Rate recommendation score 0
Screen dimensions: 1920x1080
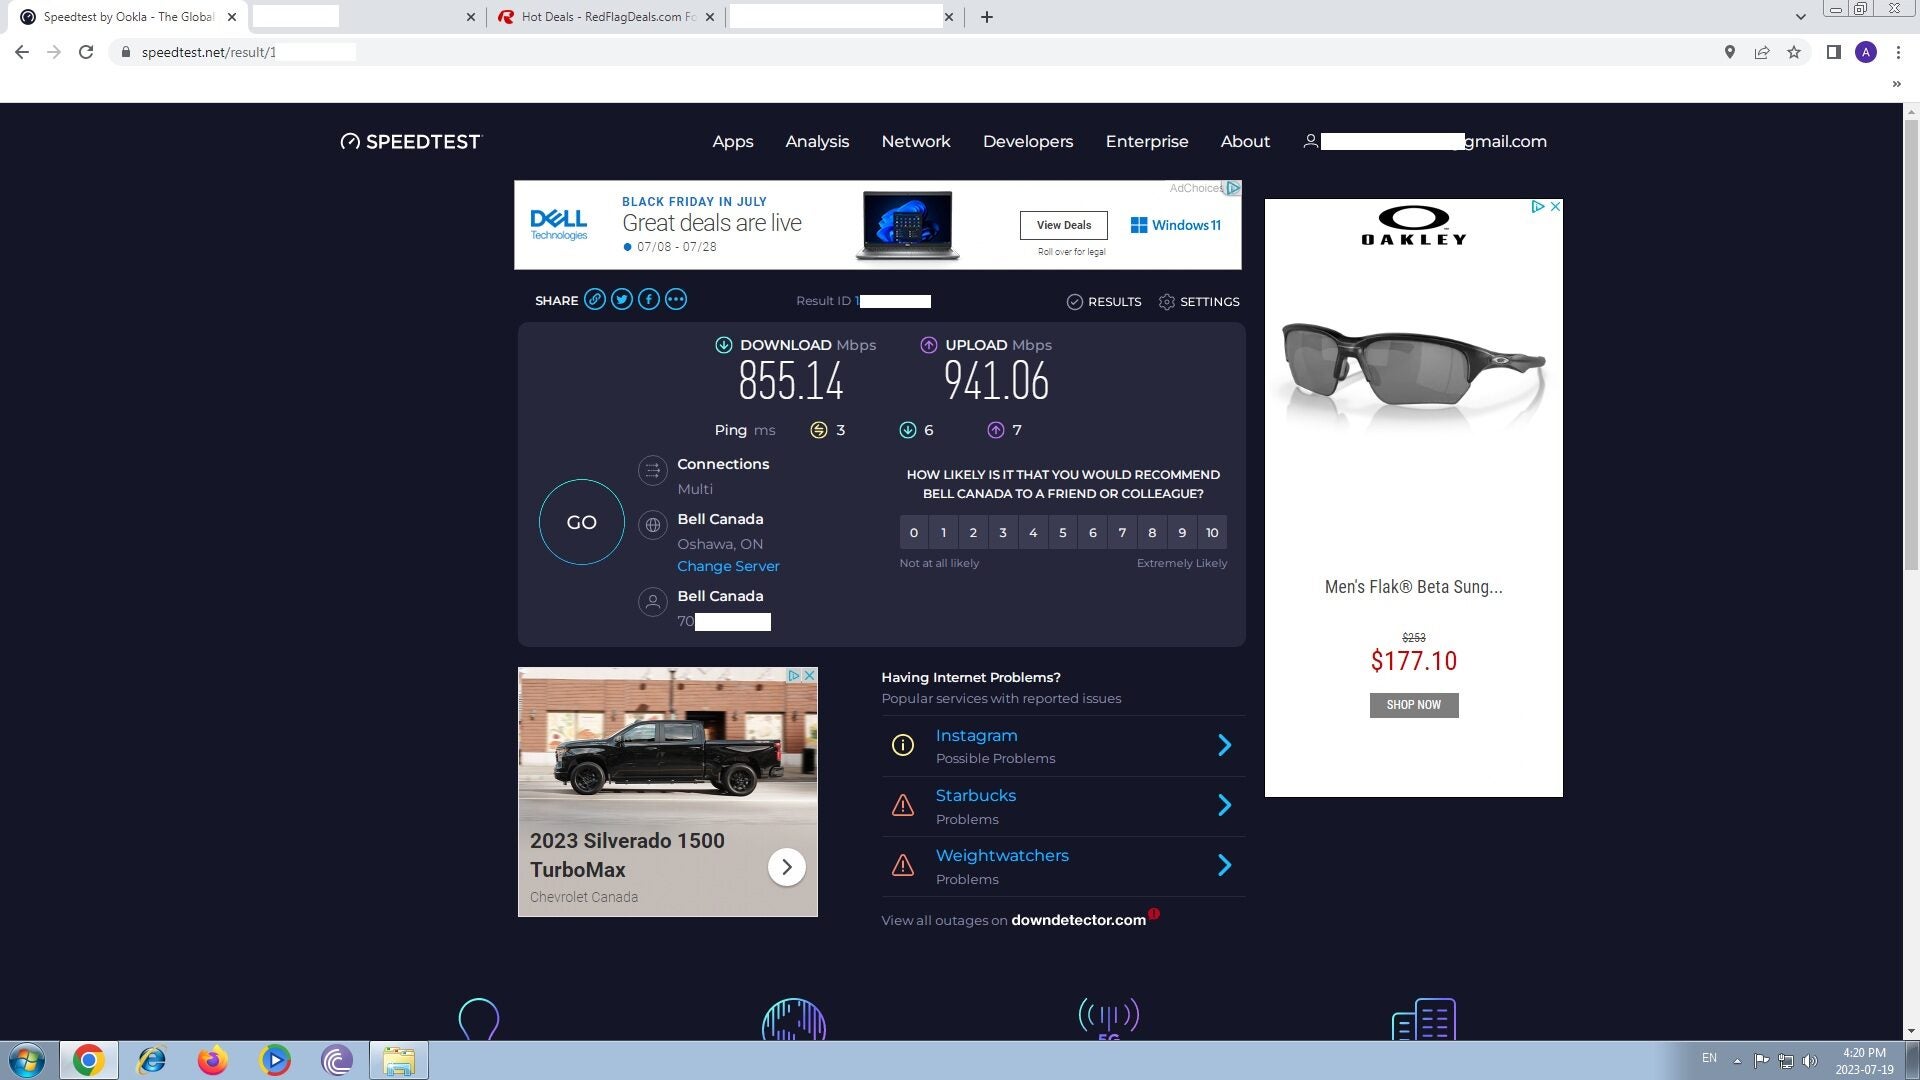point(914,533)
